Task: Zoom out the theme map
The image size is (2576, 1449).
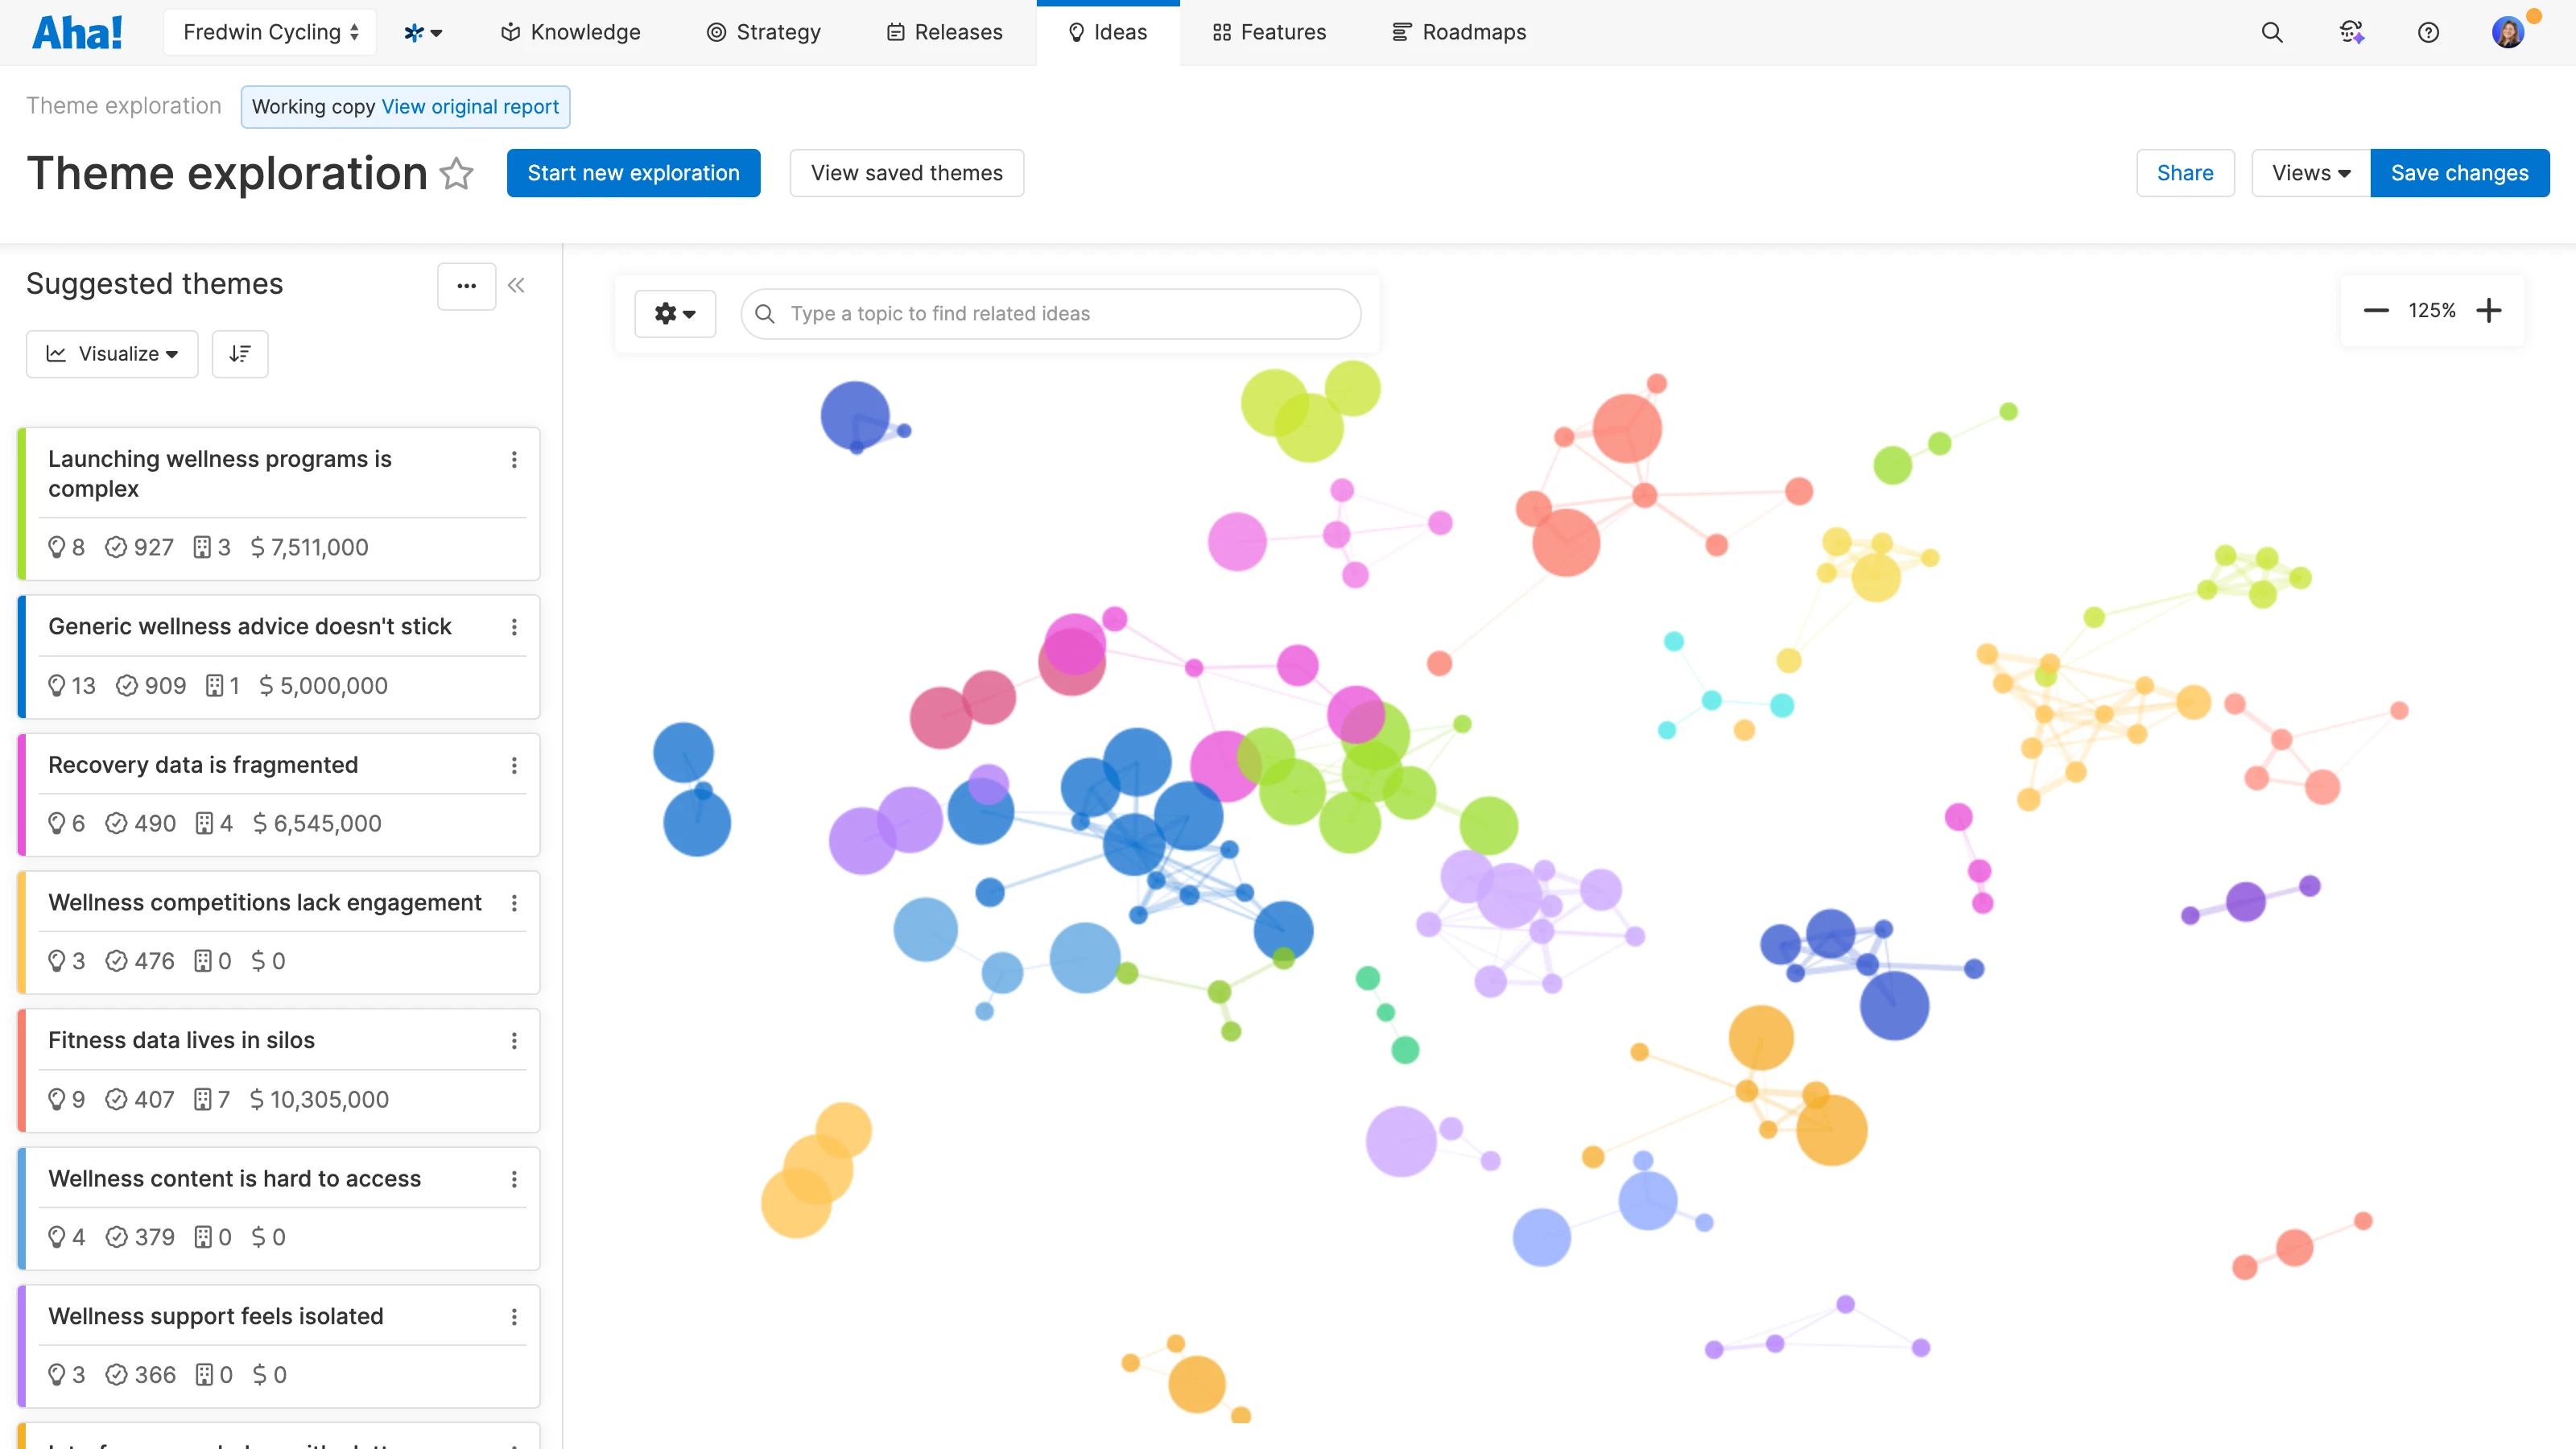Action: pos(2376,310)
